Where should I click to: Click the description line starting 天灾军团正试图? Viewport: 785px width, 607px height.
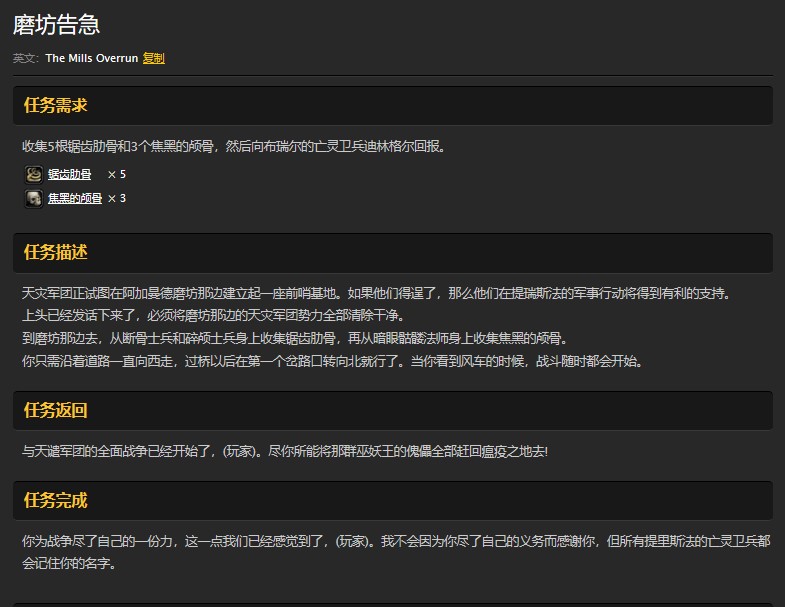376,293
